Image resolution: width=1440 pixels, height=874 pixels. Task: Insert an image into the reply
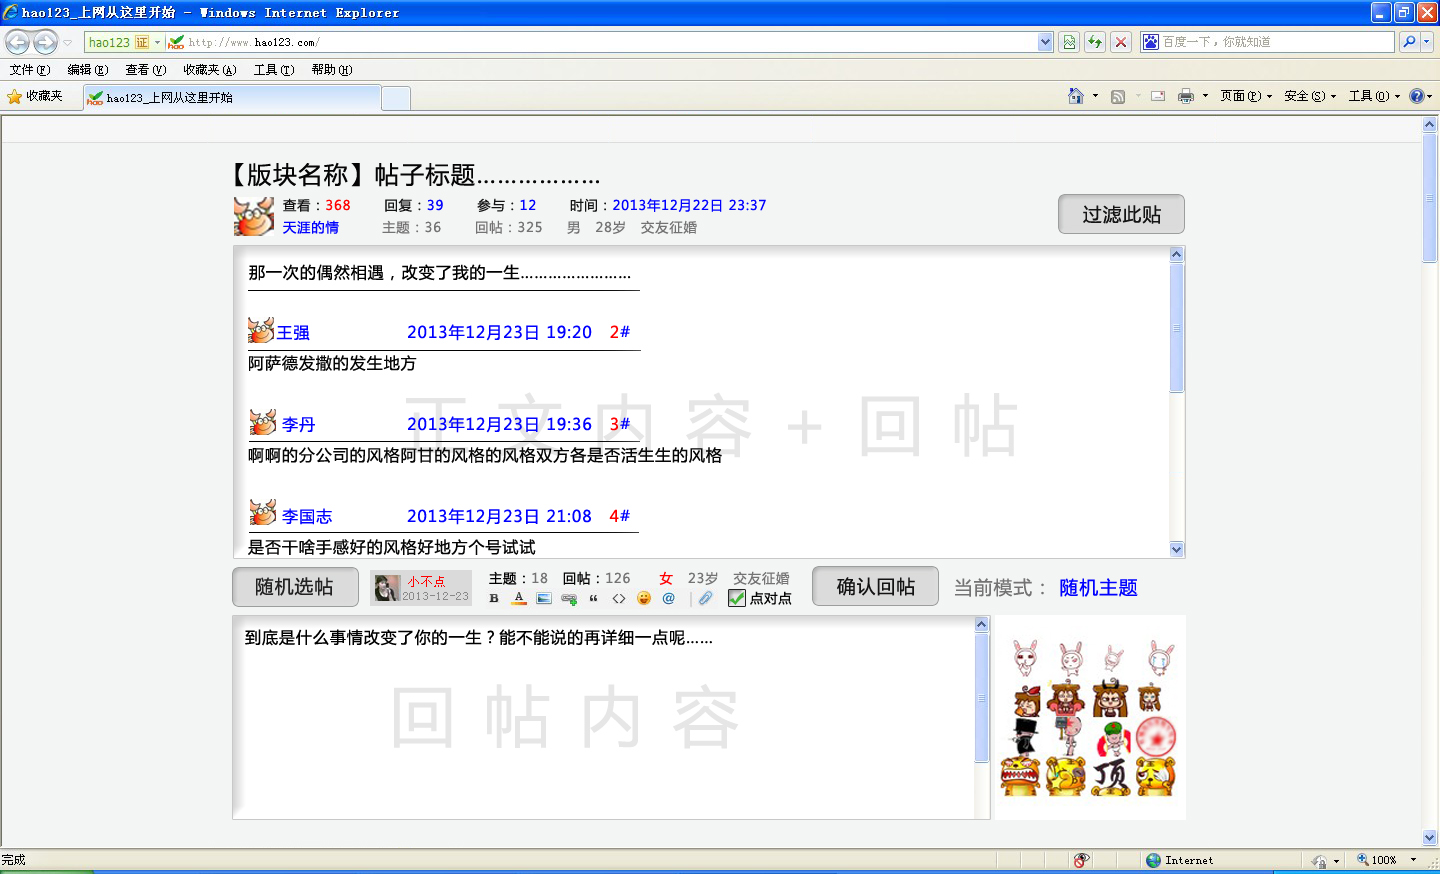click(546, 598)
